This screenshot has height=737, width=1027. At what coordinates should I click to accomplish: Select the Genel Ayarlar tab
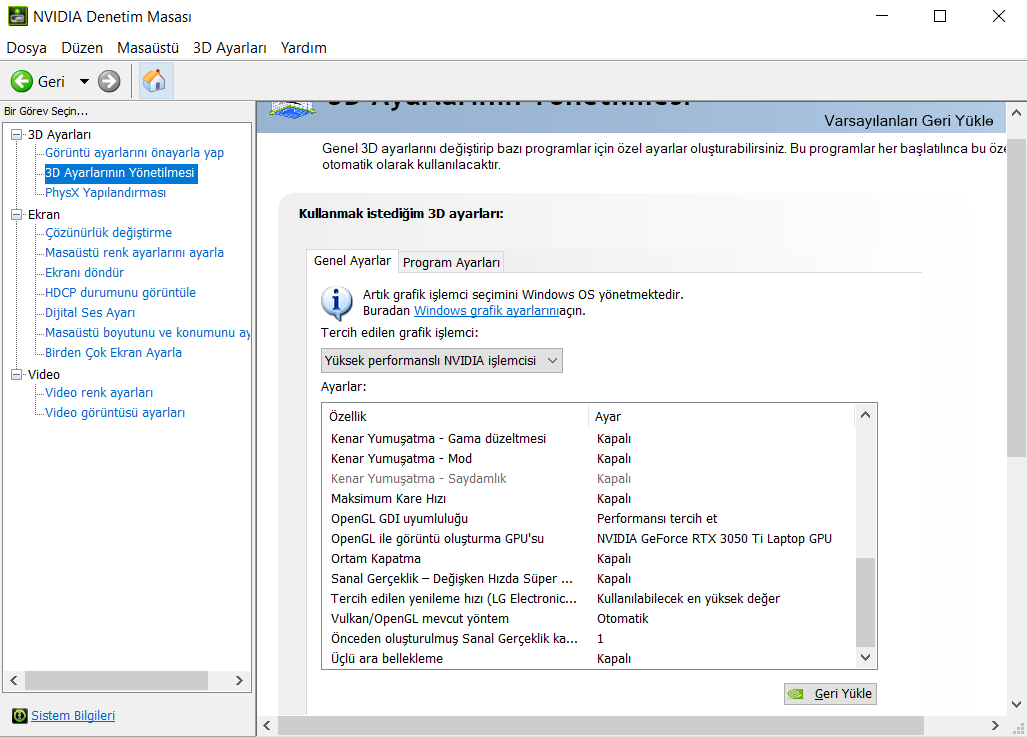coord(352,260)
